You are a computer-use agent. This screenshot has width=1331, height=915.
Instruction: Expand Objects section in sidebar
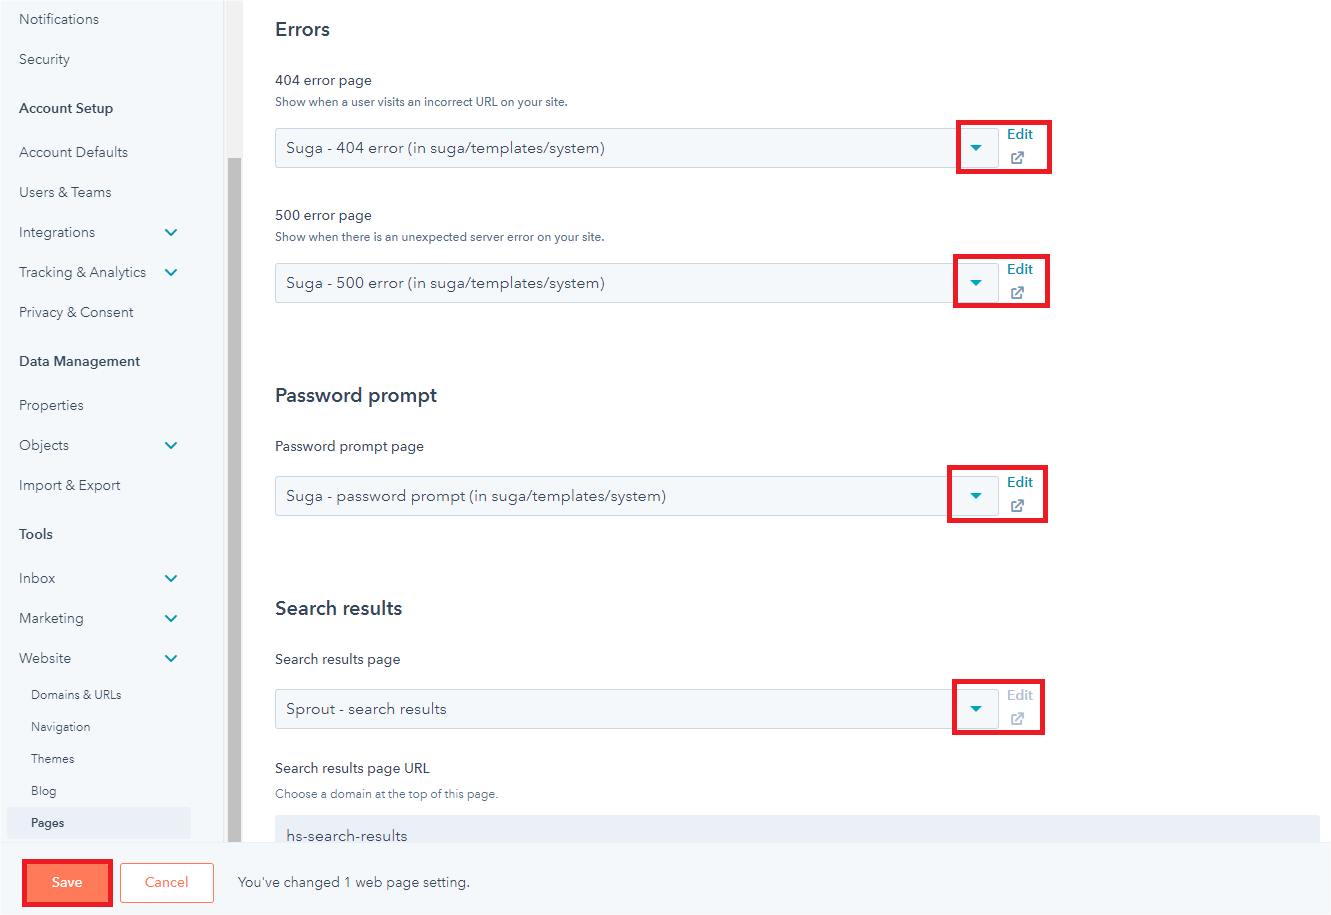pos(171,446)
